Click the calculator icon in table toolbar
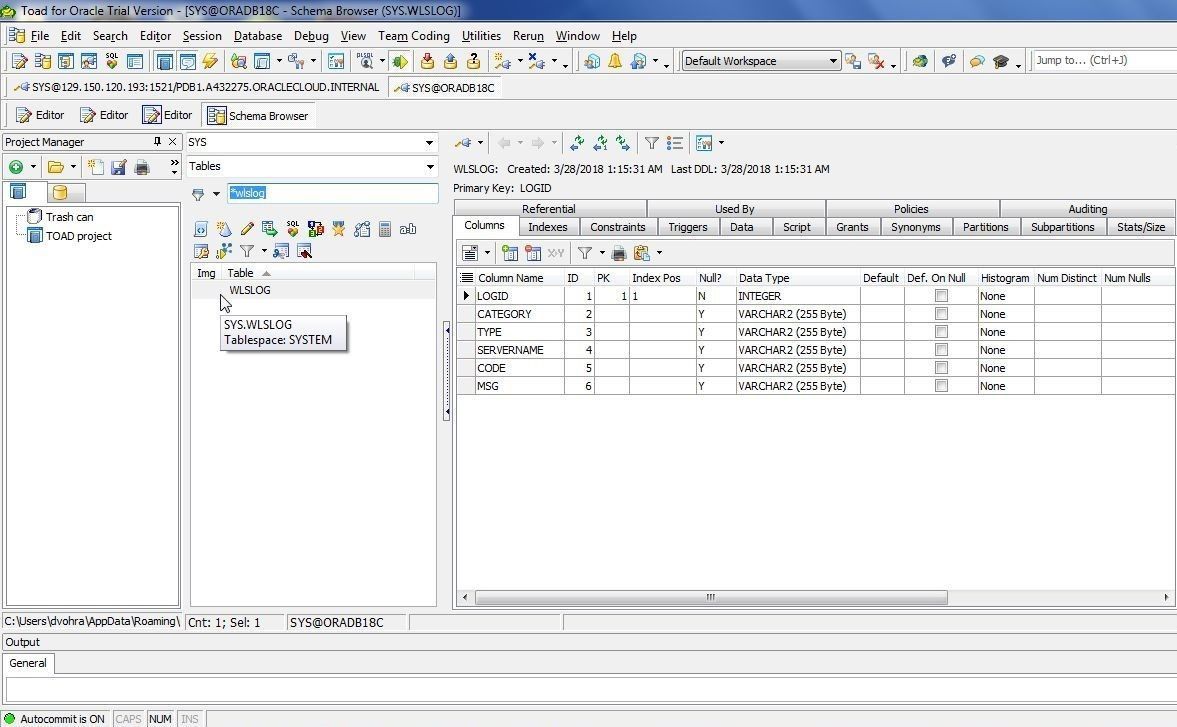 pos(384,229)
